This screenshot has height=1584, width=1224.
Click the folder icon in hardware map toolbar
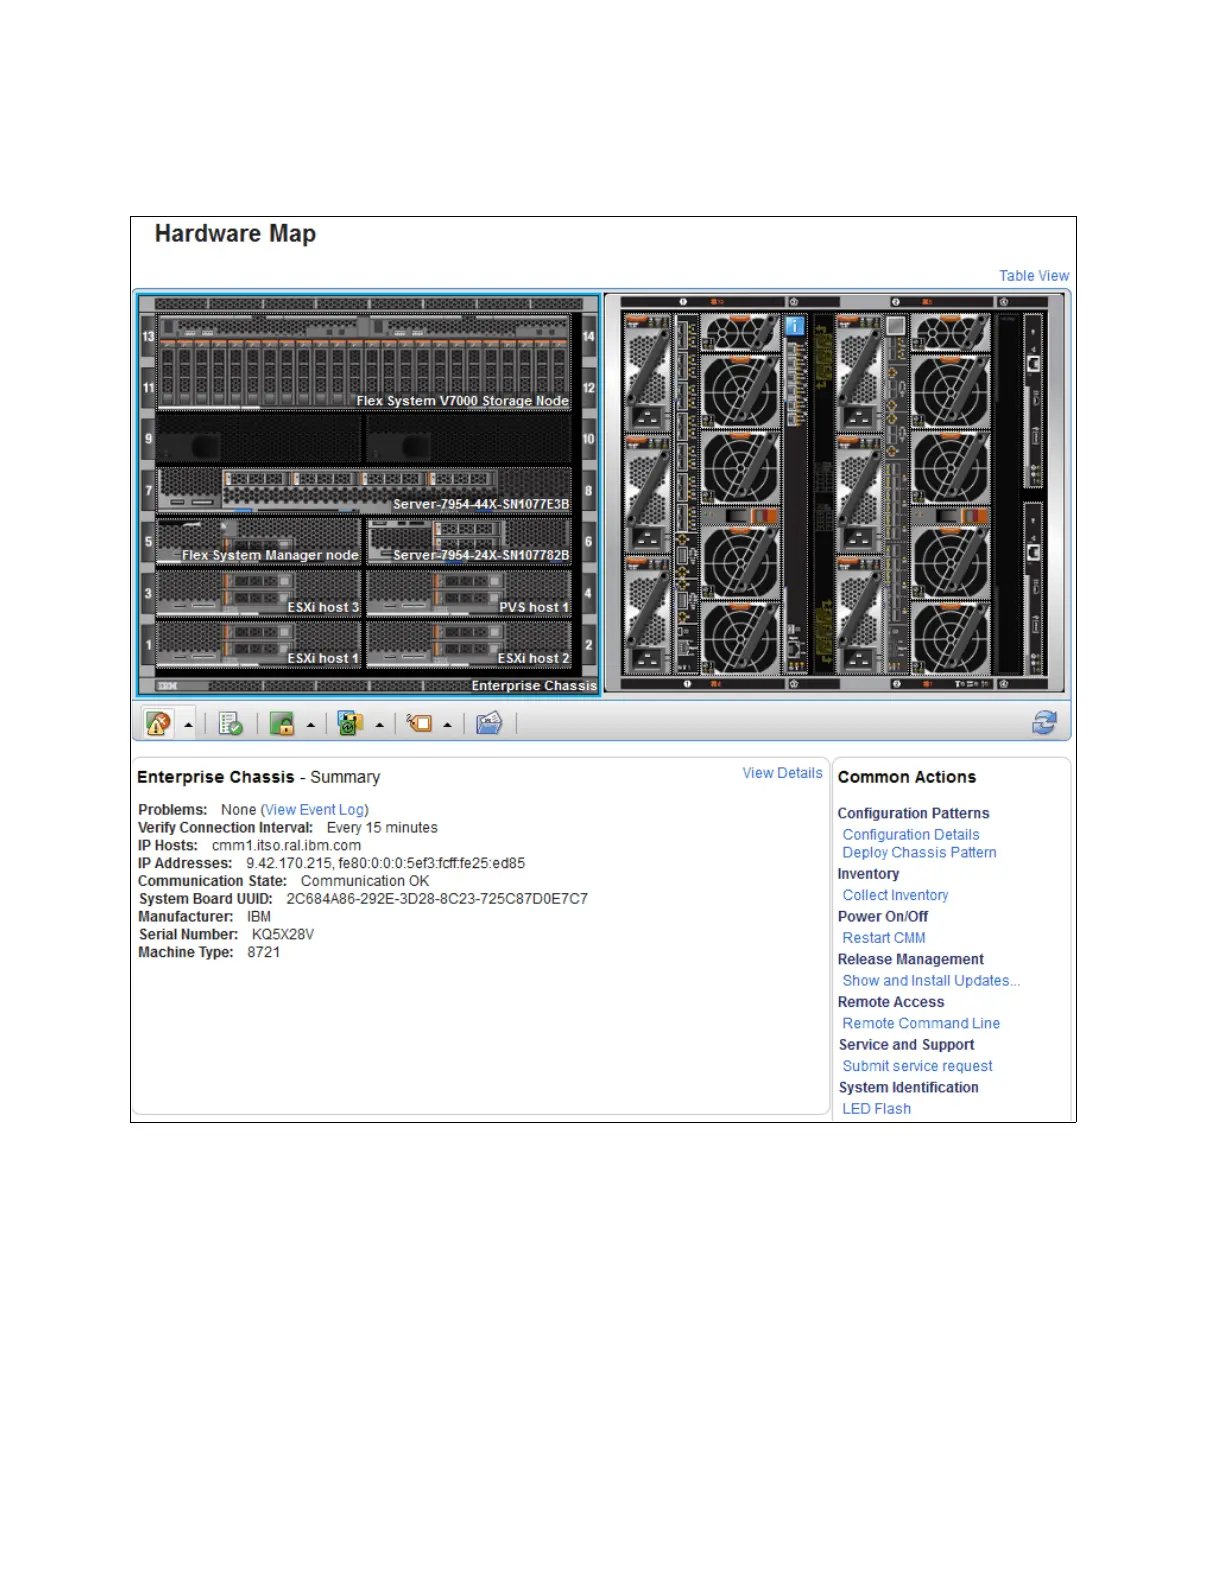tap(489, 723)
